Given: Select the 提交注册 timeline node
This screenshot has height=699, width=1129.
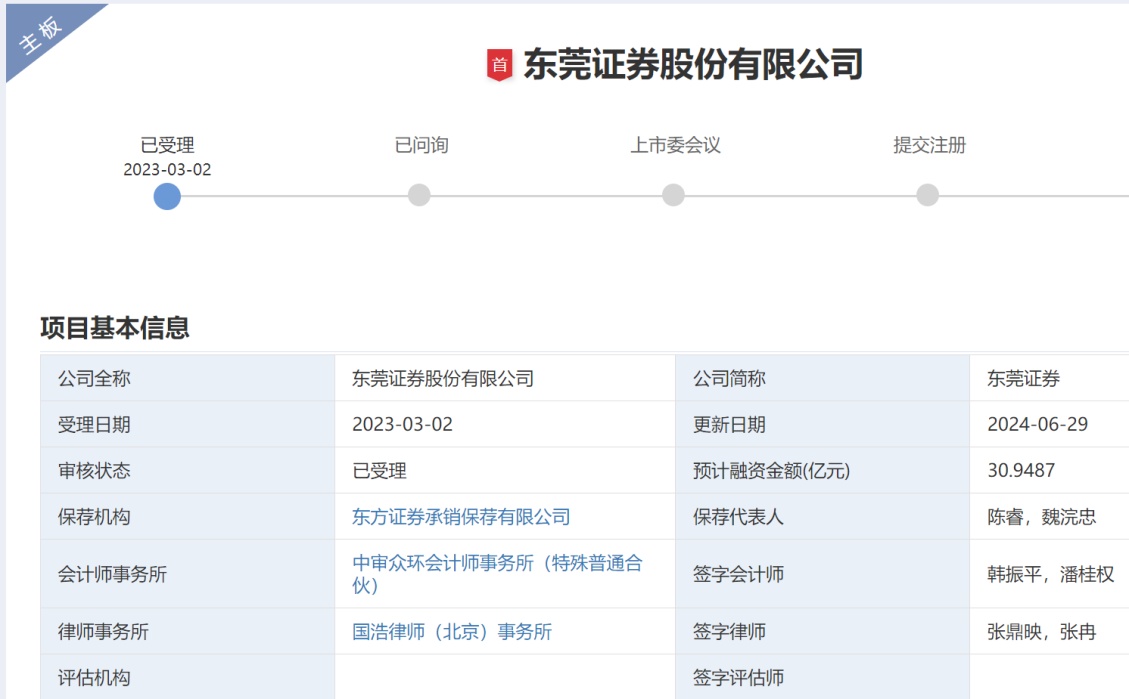Looking at the screenshot, I should pyautogui.click(x=927, y=195).
